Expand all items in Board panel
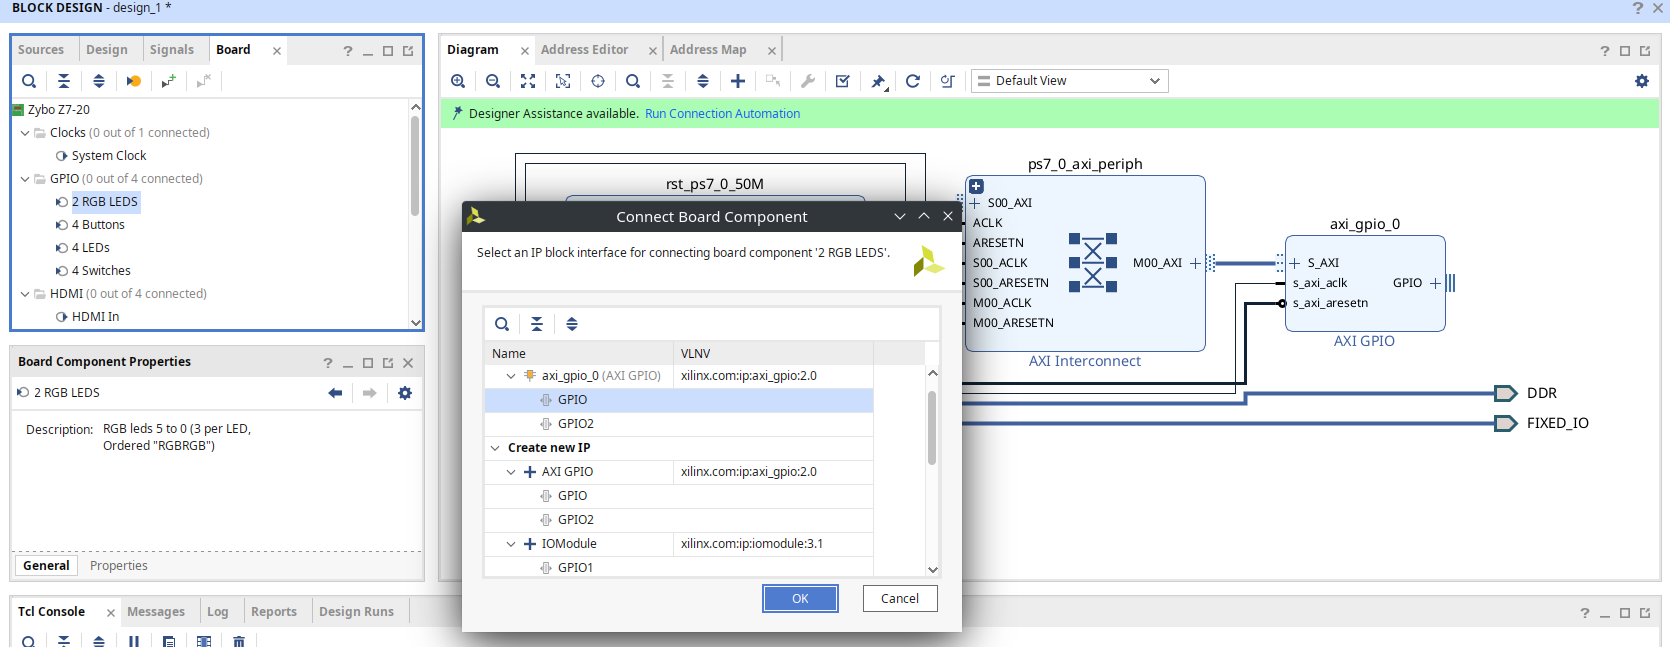 (99, 81)
